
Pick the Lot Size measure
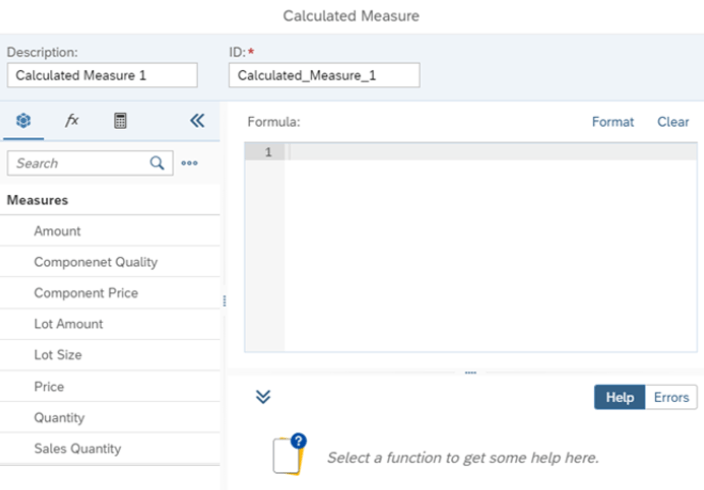tap(58, 355)
